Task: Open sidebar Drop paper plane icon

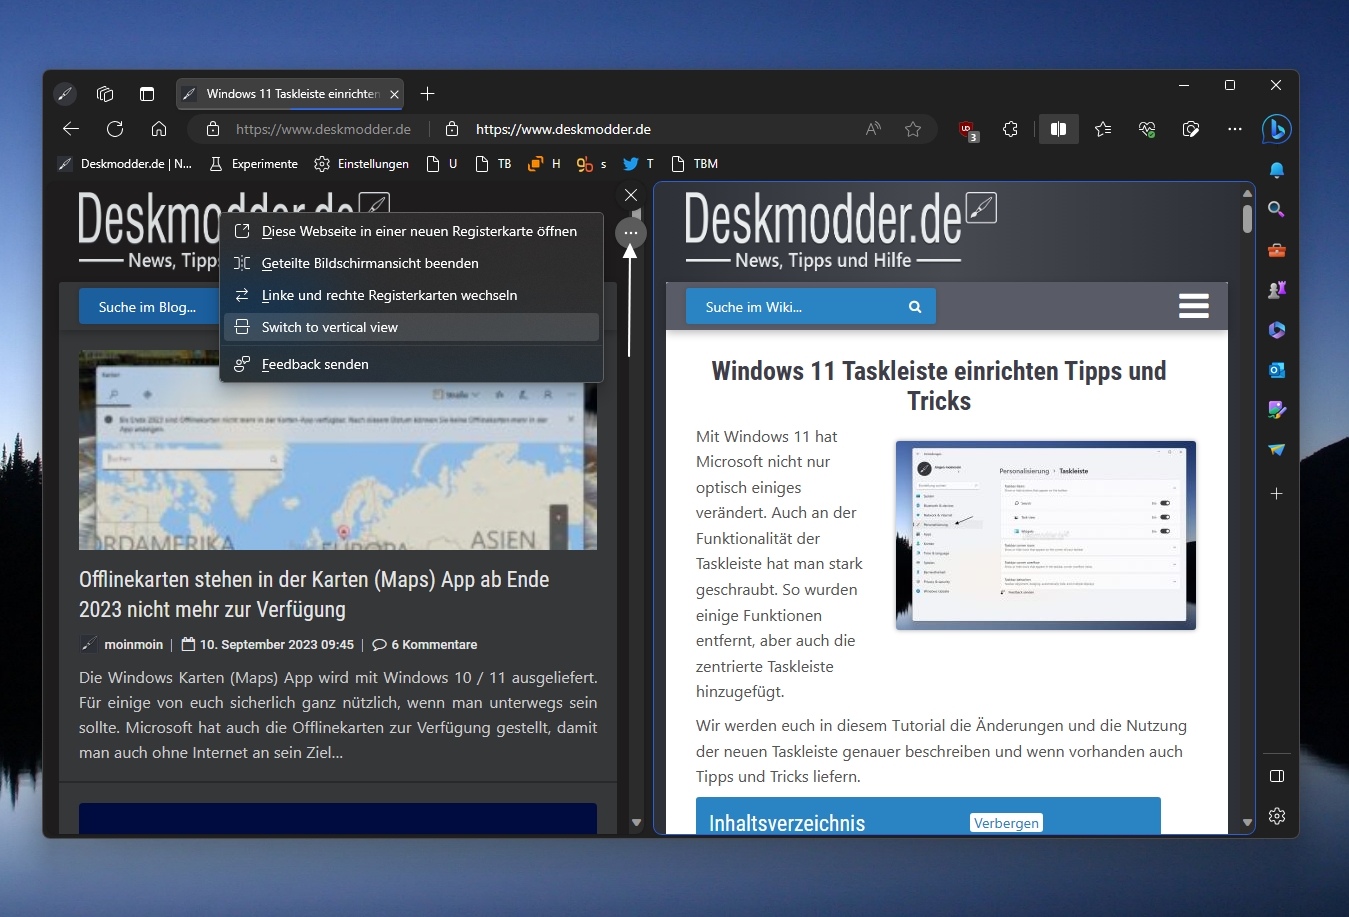Action: tap(1276, 450)
